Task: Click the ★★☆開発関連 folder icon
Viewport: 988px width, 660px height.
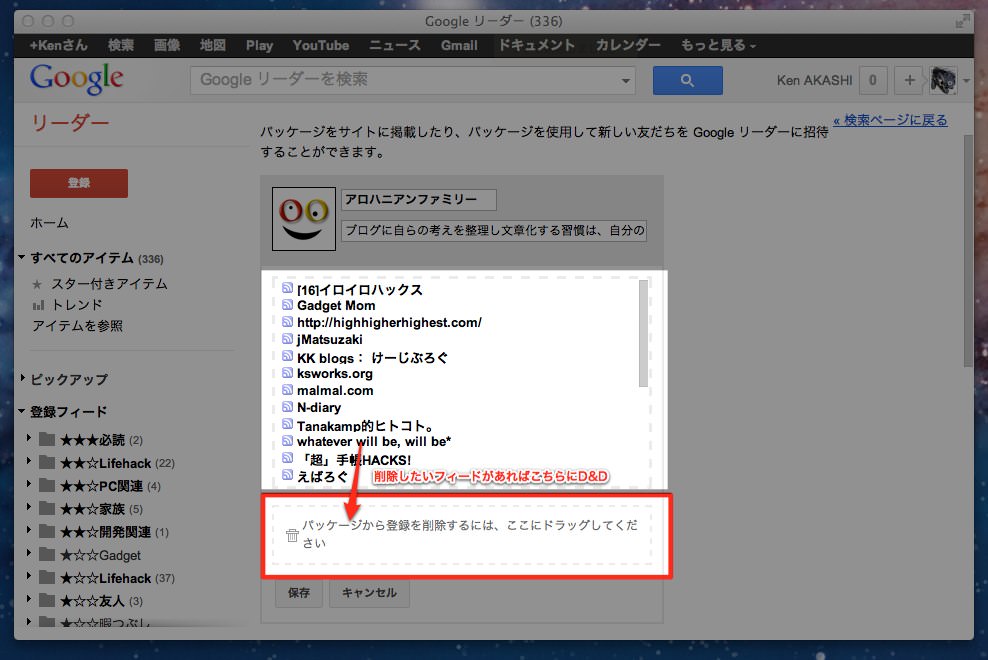Action: coord(47,531)
